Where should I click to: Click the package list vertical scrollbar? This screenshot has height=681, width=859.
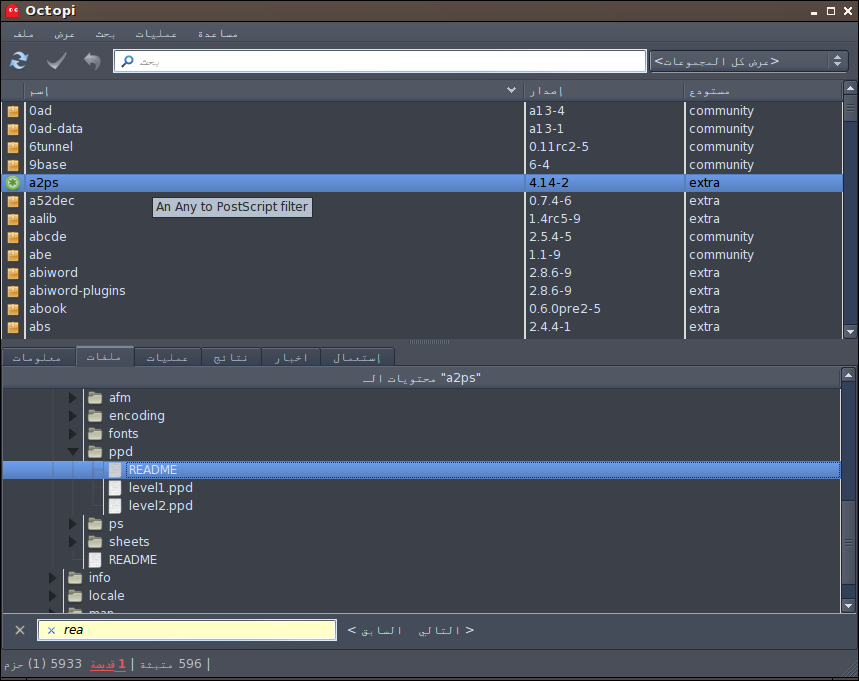click(850, 210)
